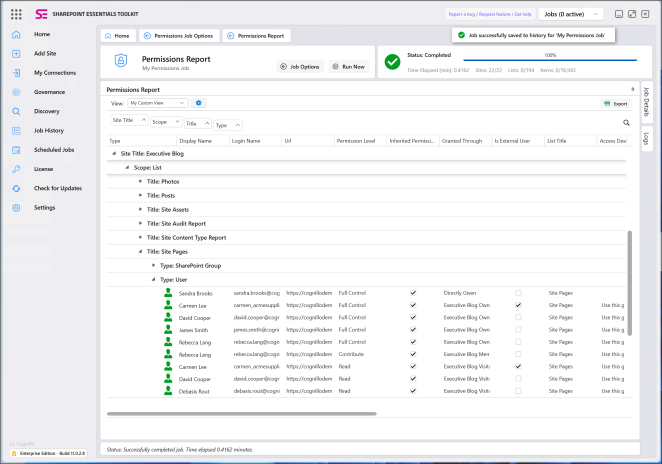662x464 pixels.
Task: Sort by the Display Name column header
Action: (x=203, y=141)
